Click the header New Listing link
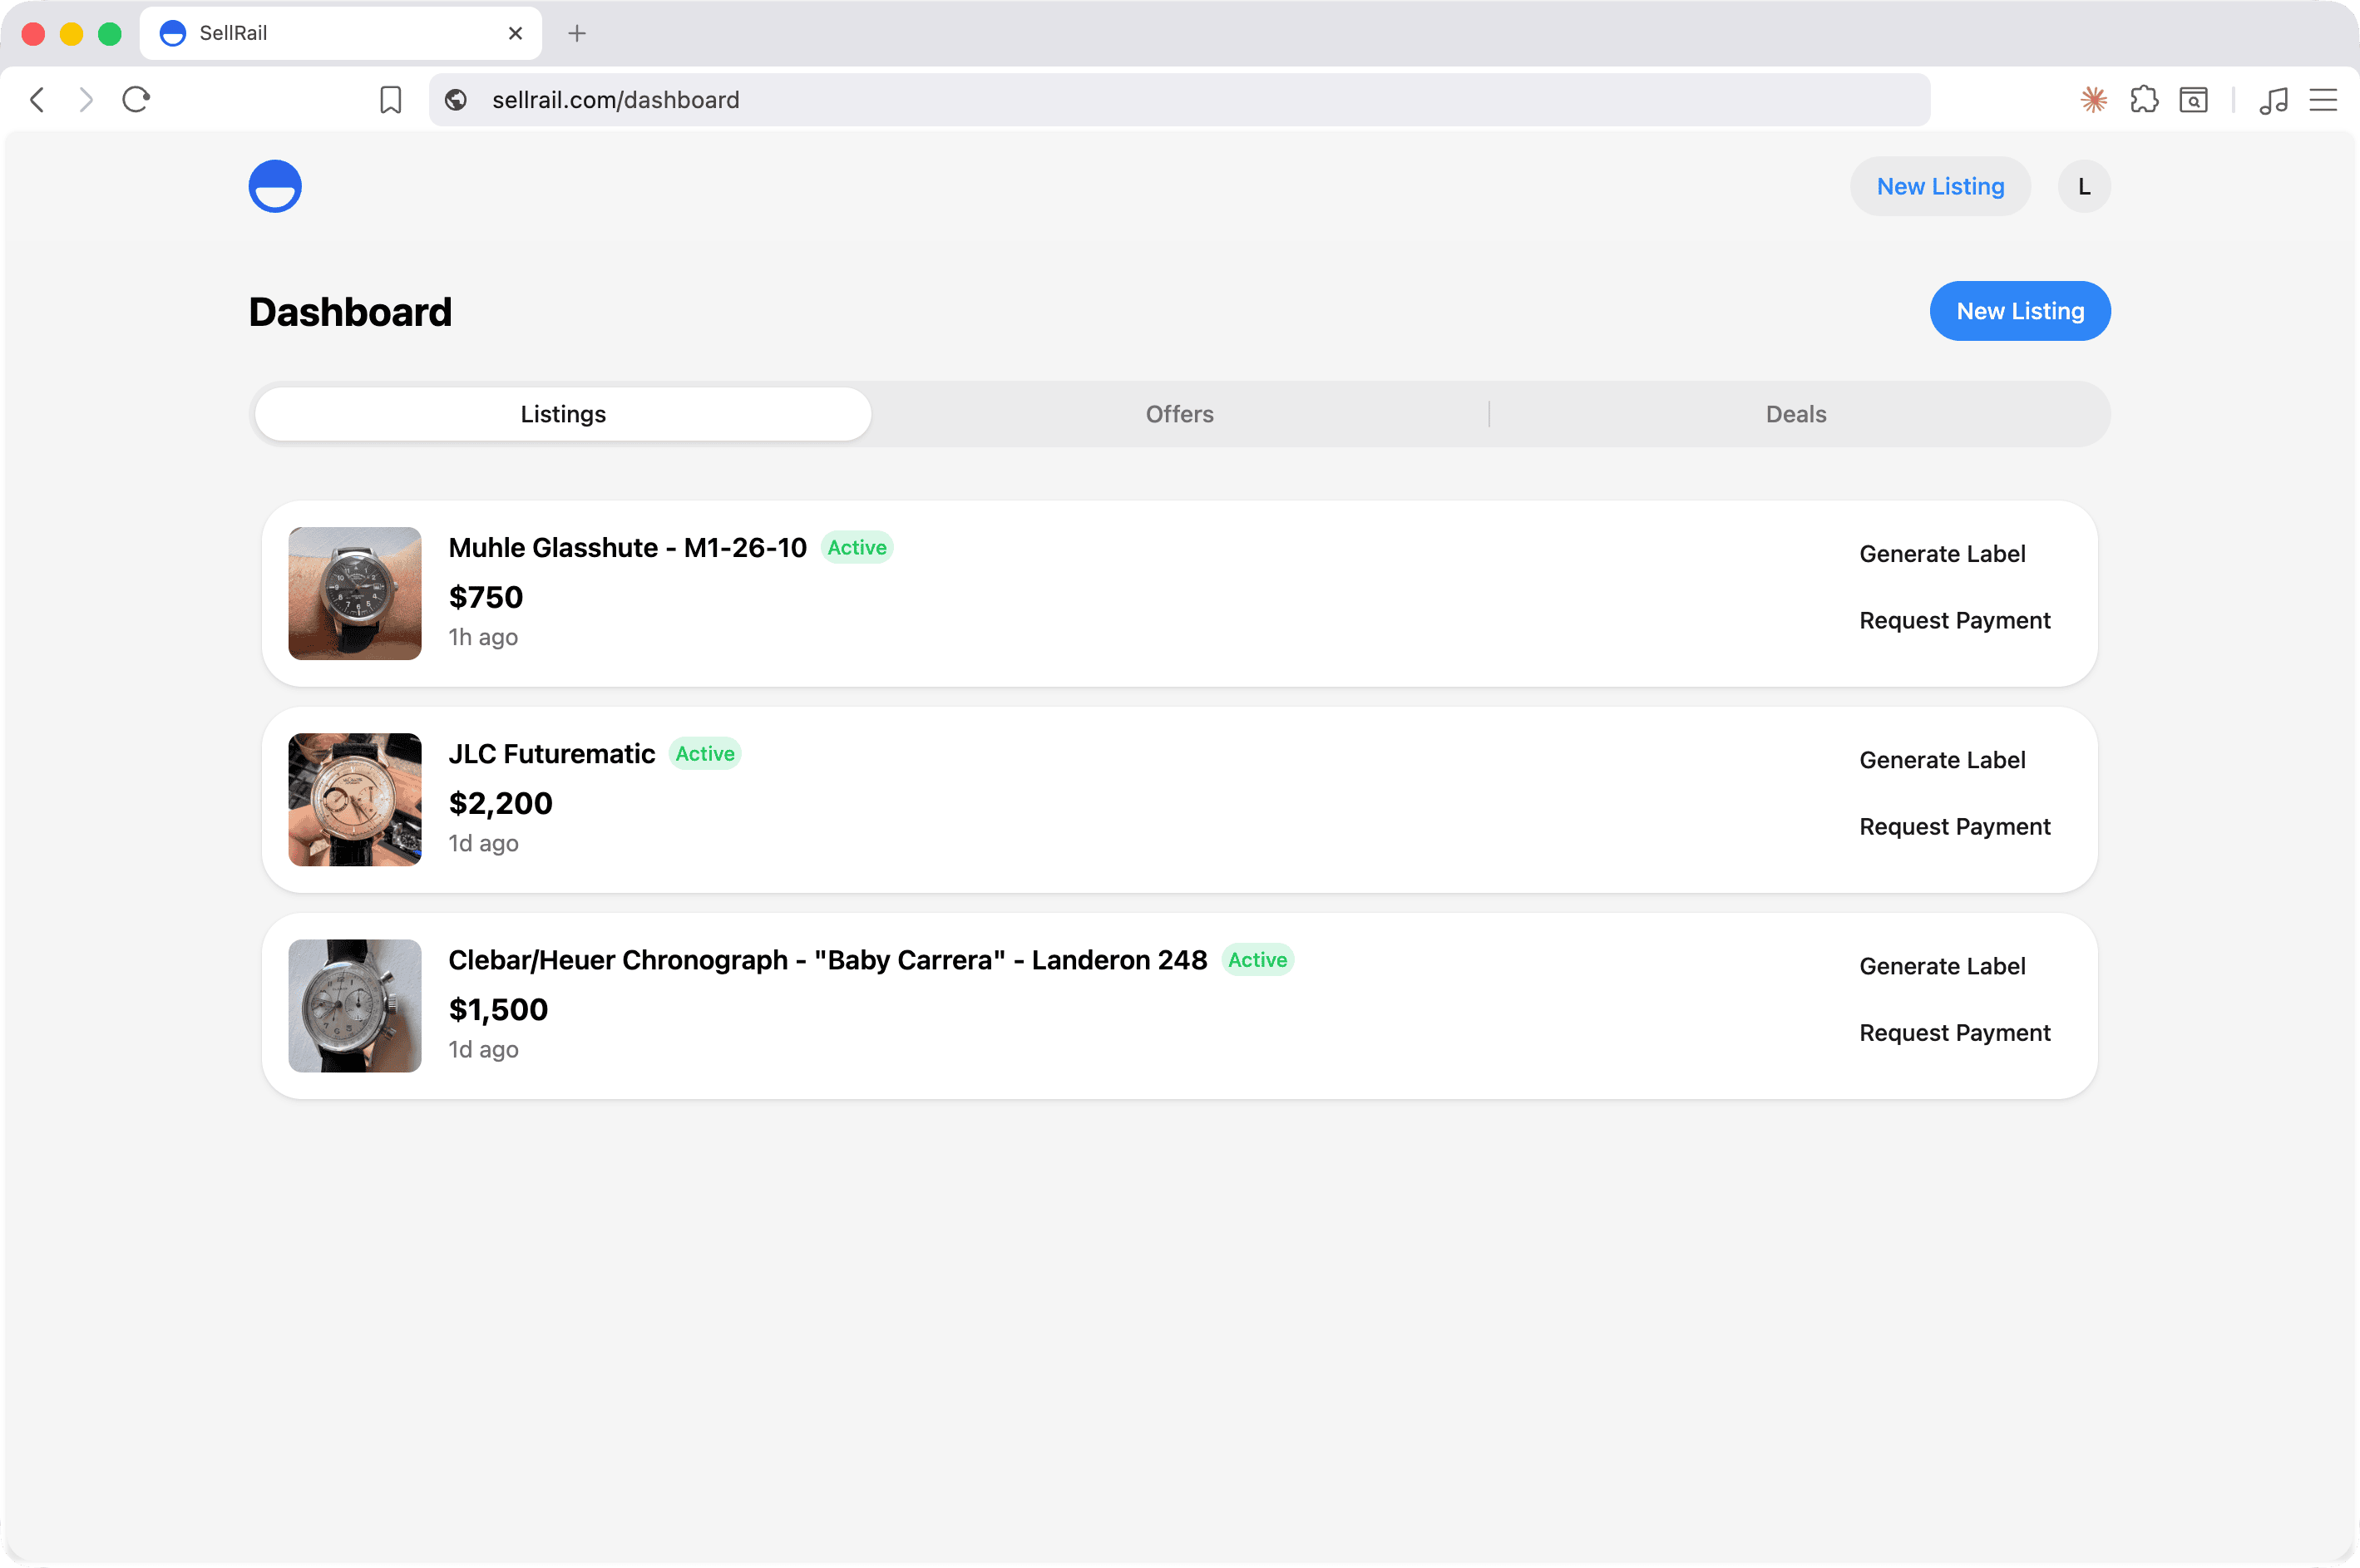This screenshot has width=2360, height=1568. tap(1940, 187)
